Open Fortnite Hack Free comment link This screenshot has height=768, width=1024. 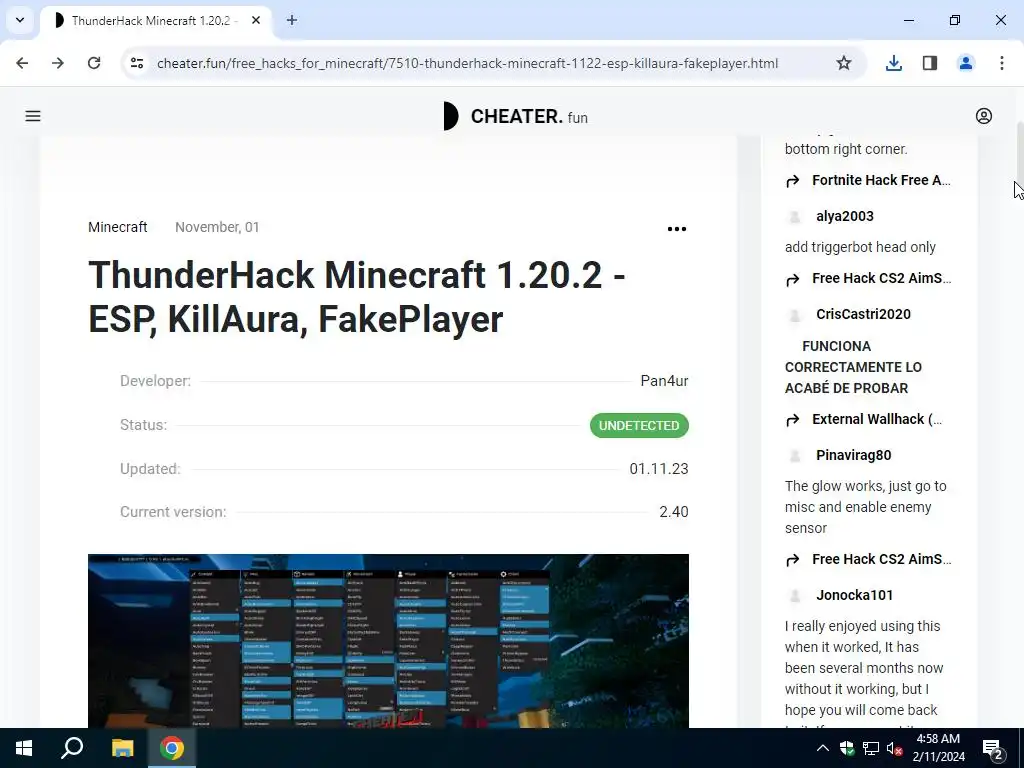click(881, 180)
